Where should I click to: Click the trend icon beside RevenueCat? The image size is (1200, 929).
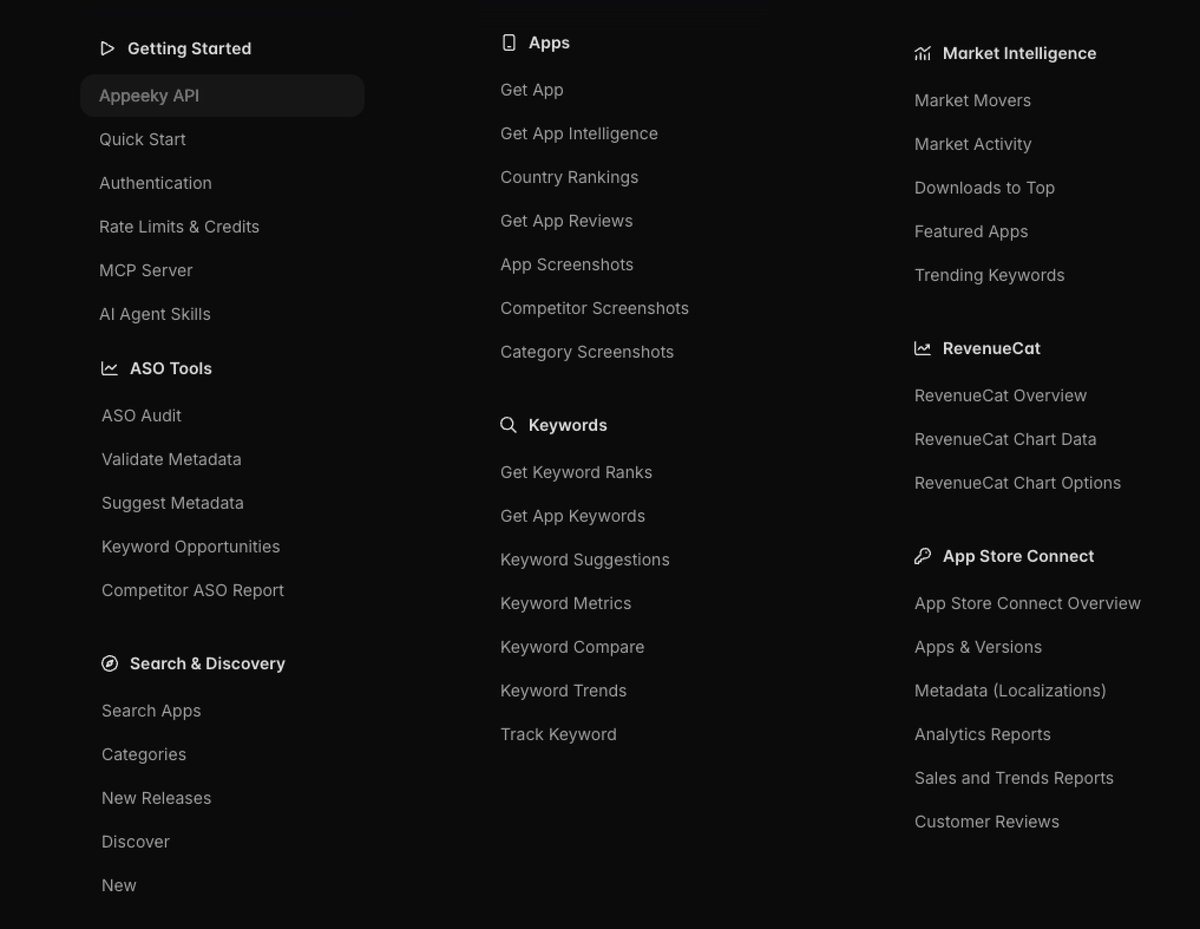point(922,348)
